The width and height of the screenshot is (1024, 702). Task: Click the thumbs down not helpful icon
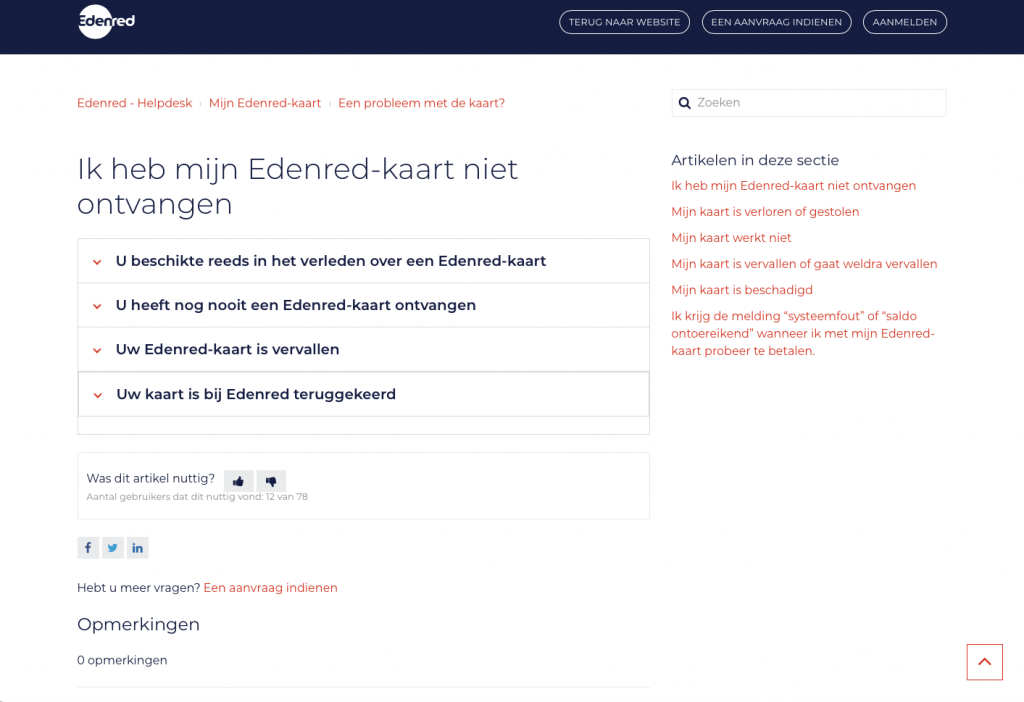(x=271, y=481)
